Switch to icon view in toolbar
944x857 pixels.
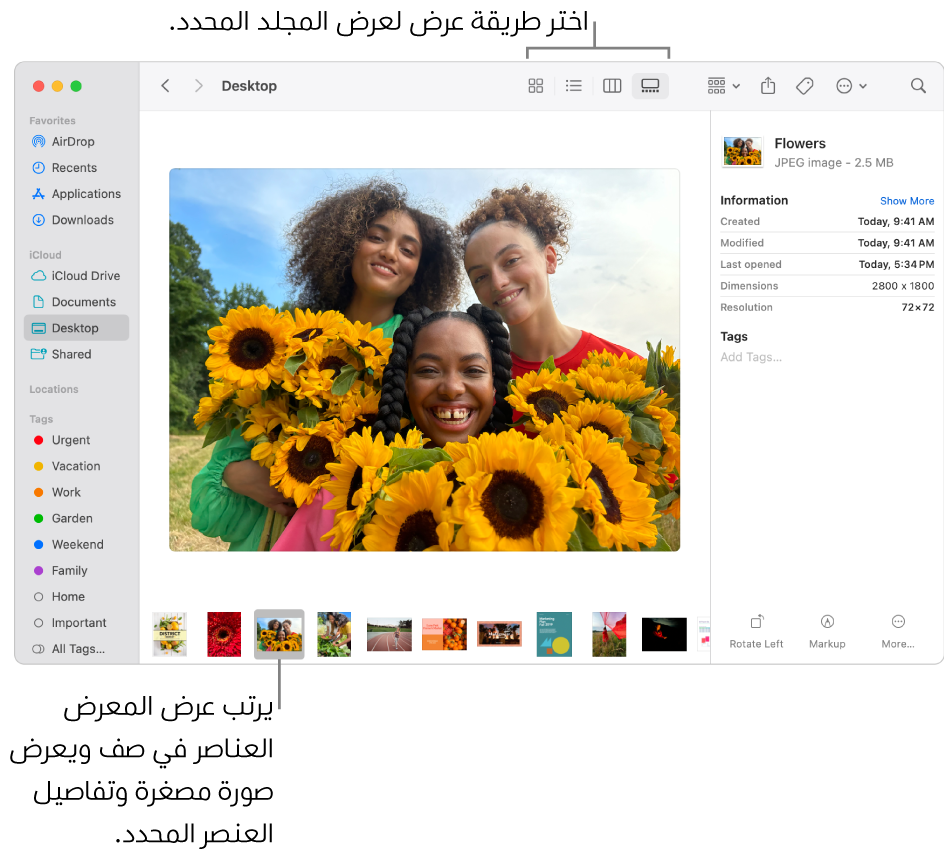(536, 86)
